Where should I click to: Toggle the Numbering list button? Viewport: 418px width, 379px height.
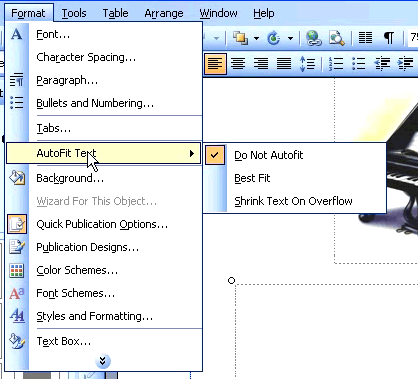click(x=336, y=63)
